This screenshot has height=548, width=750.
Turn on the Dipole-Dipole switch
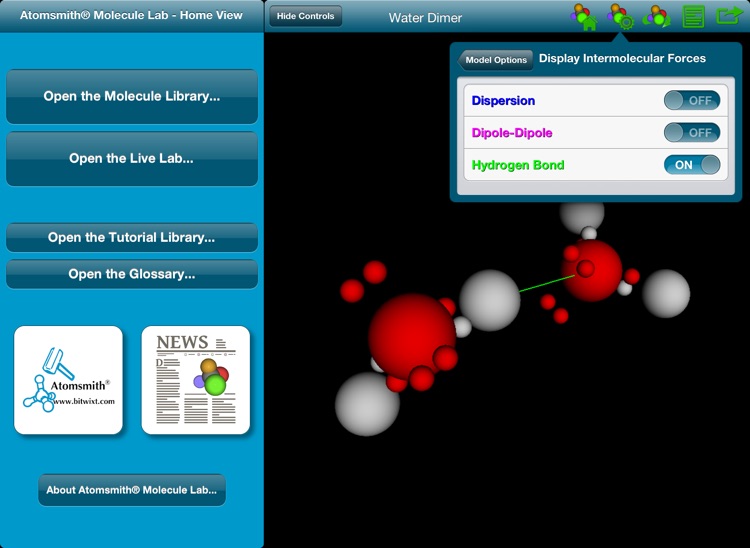692,132
